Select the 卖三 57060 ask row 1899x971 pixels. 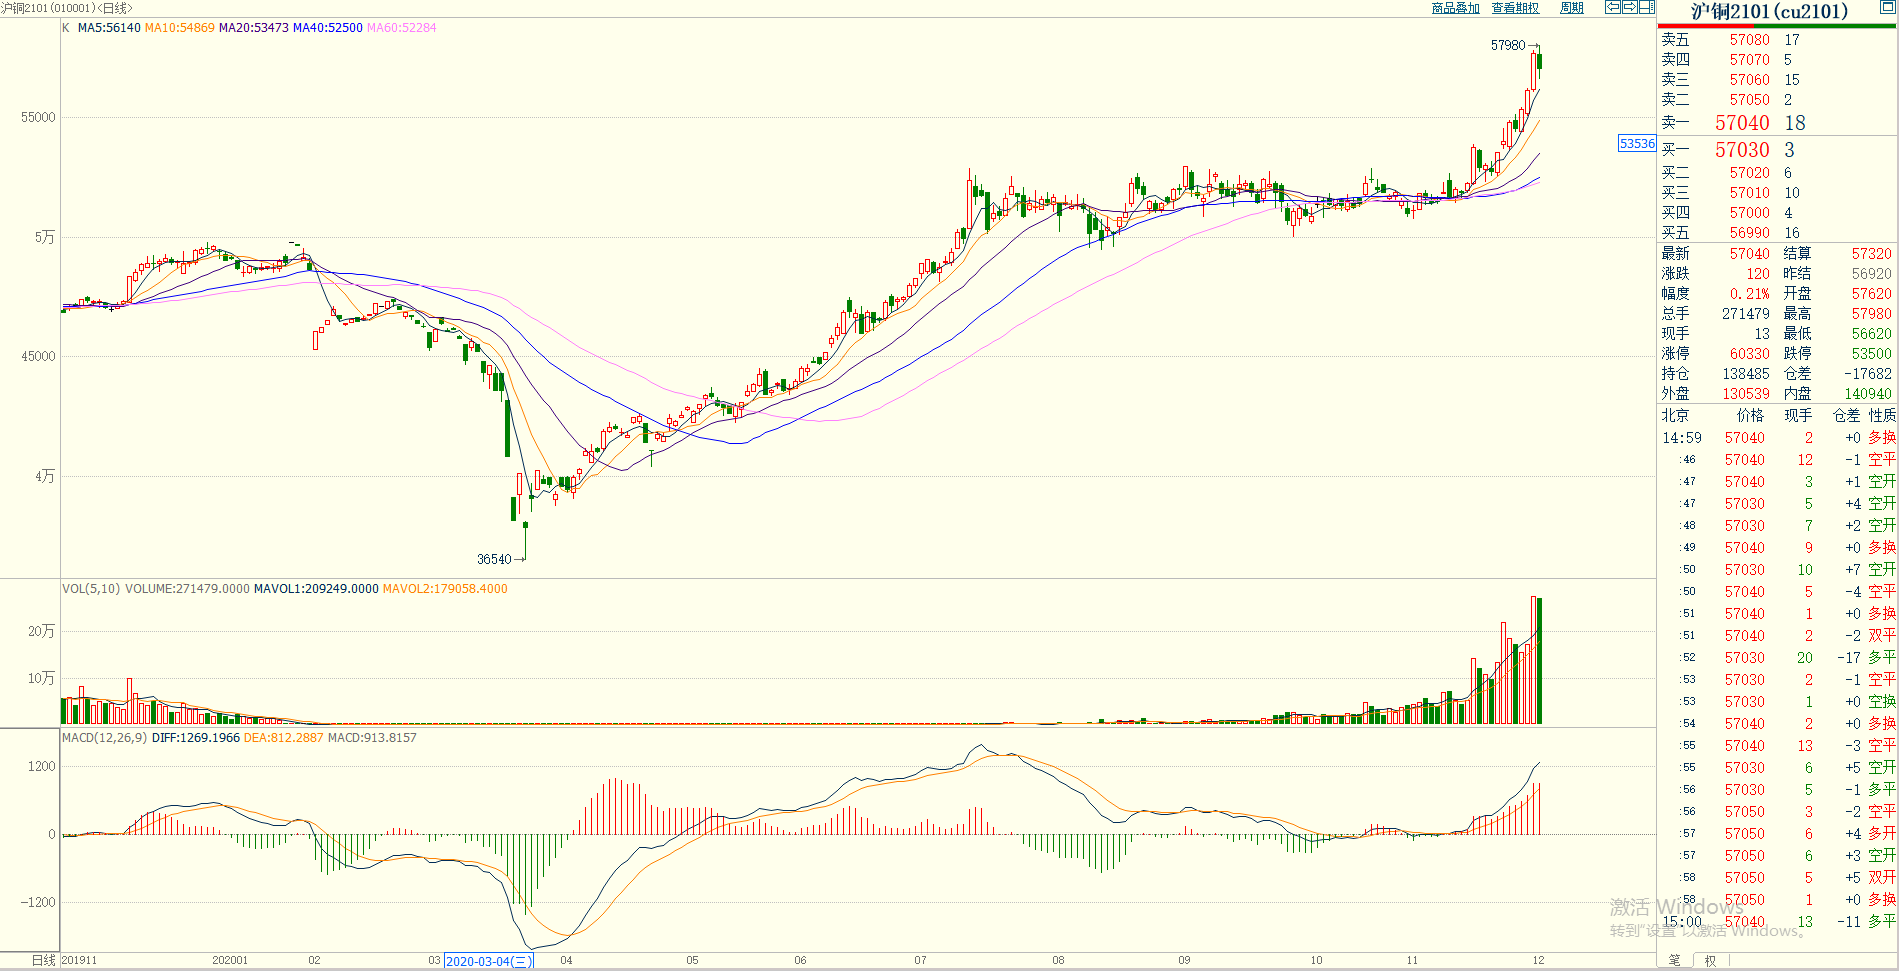pos(1778,80)
